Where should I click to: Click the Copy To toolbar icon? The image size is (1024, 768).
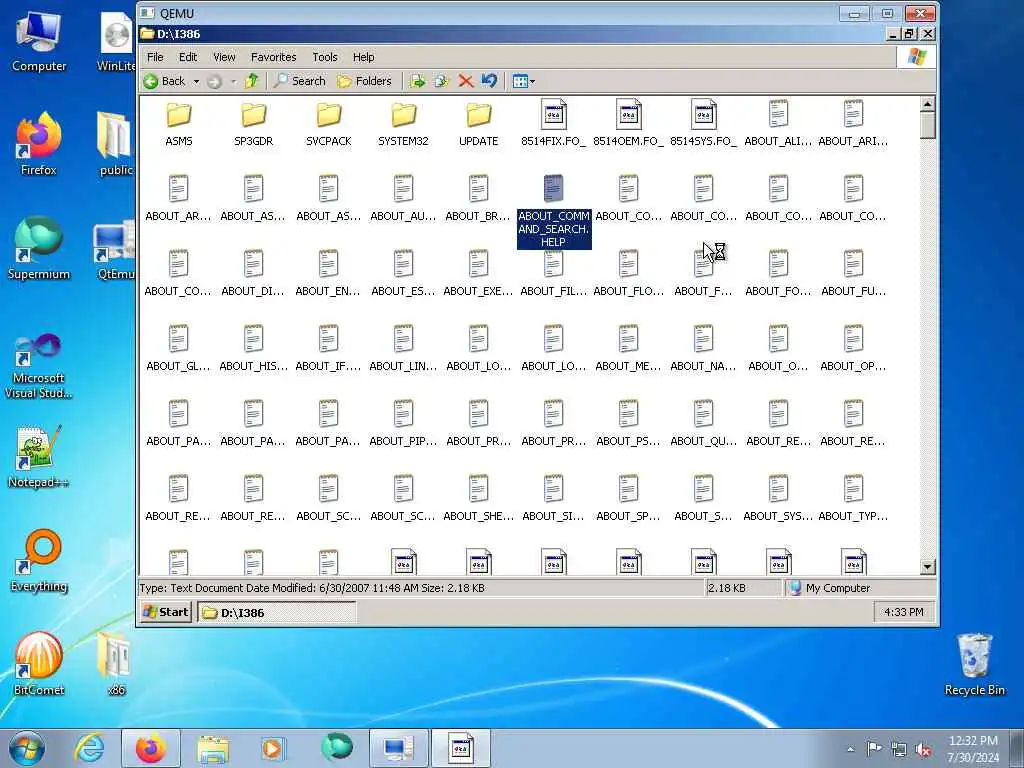[441, 81]
